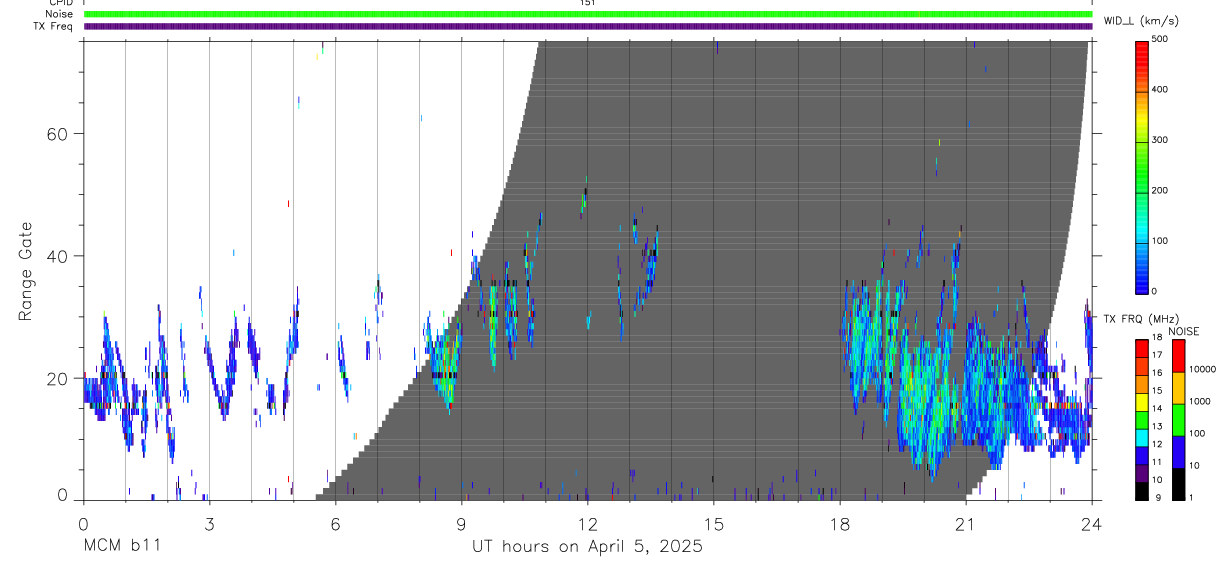Click the '40' Range Gate axis label
This screenshot has height=567, width=1228.
pyautogui.click(x=56, y=256)
